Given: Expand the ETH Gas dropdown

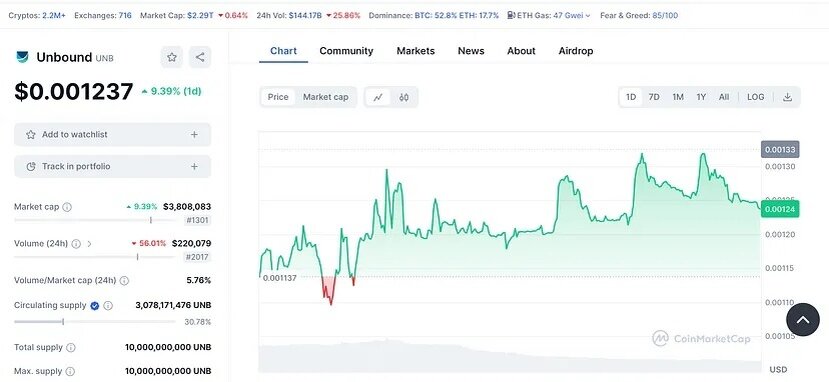Looking at the screenshot, I should coord(588,16).
